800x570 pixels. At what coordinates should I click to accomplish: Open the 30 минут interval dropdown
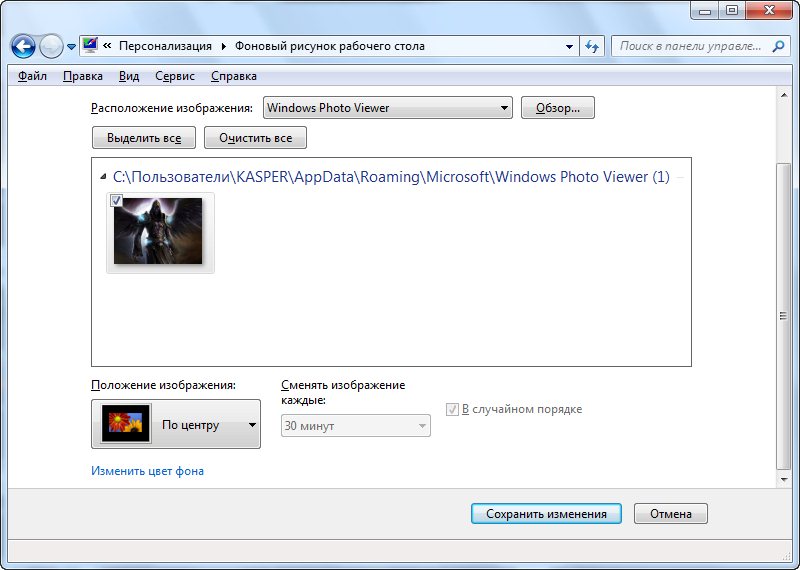point(356,426)
